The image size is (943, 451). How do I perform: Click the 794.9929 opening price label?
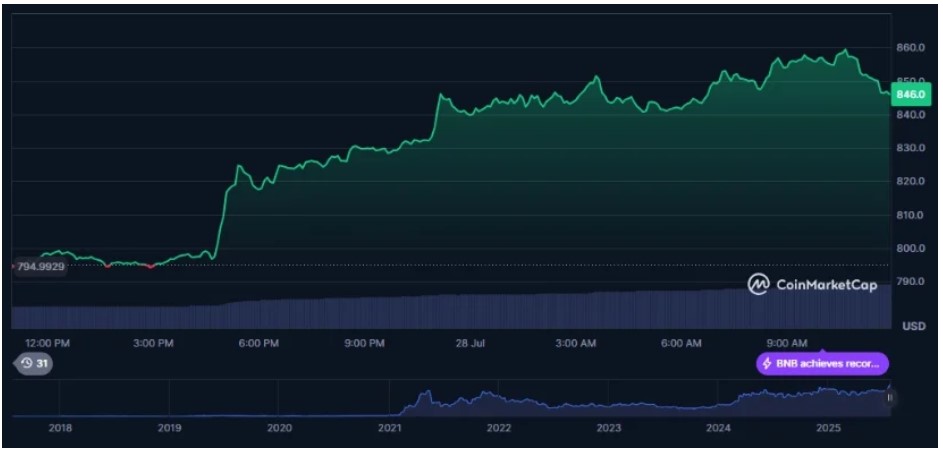(x=40, y=266)
